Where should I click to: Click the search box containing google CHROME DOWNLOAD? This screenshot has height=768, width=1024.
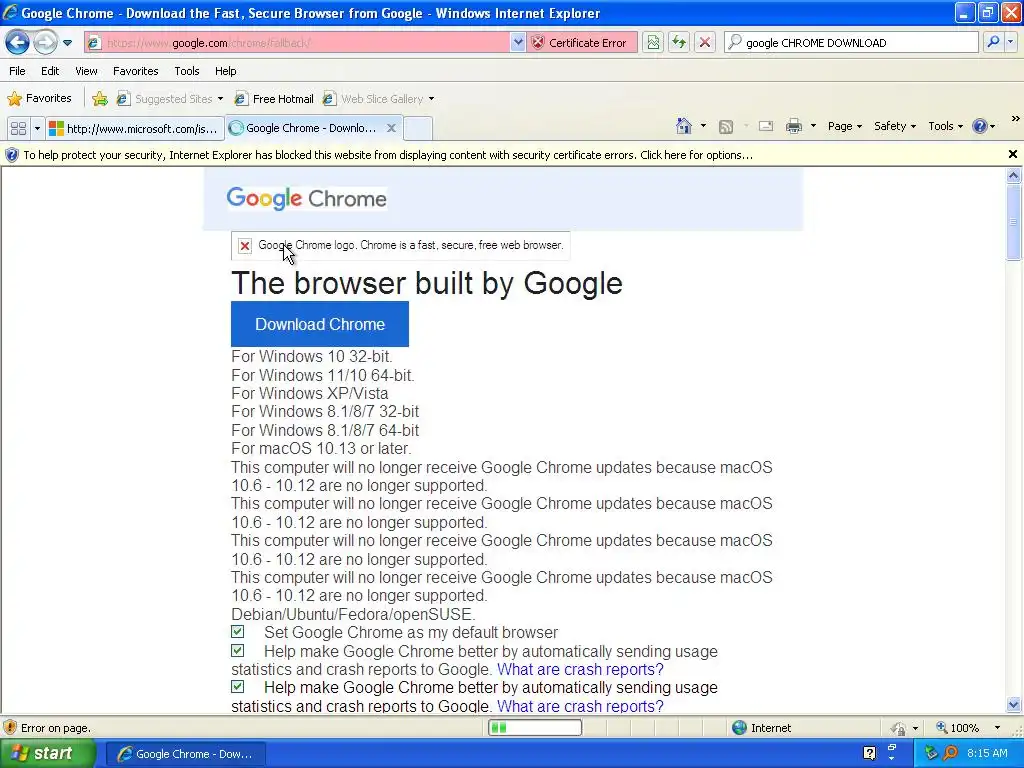(x=851, y=43)
